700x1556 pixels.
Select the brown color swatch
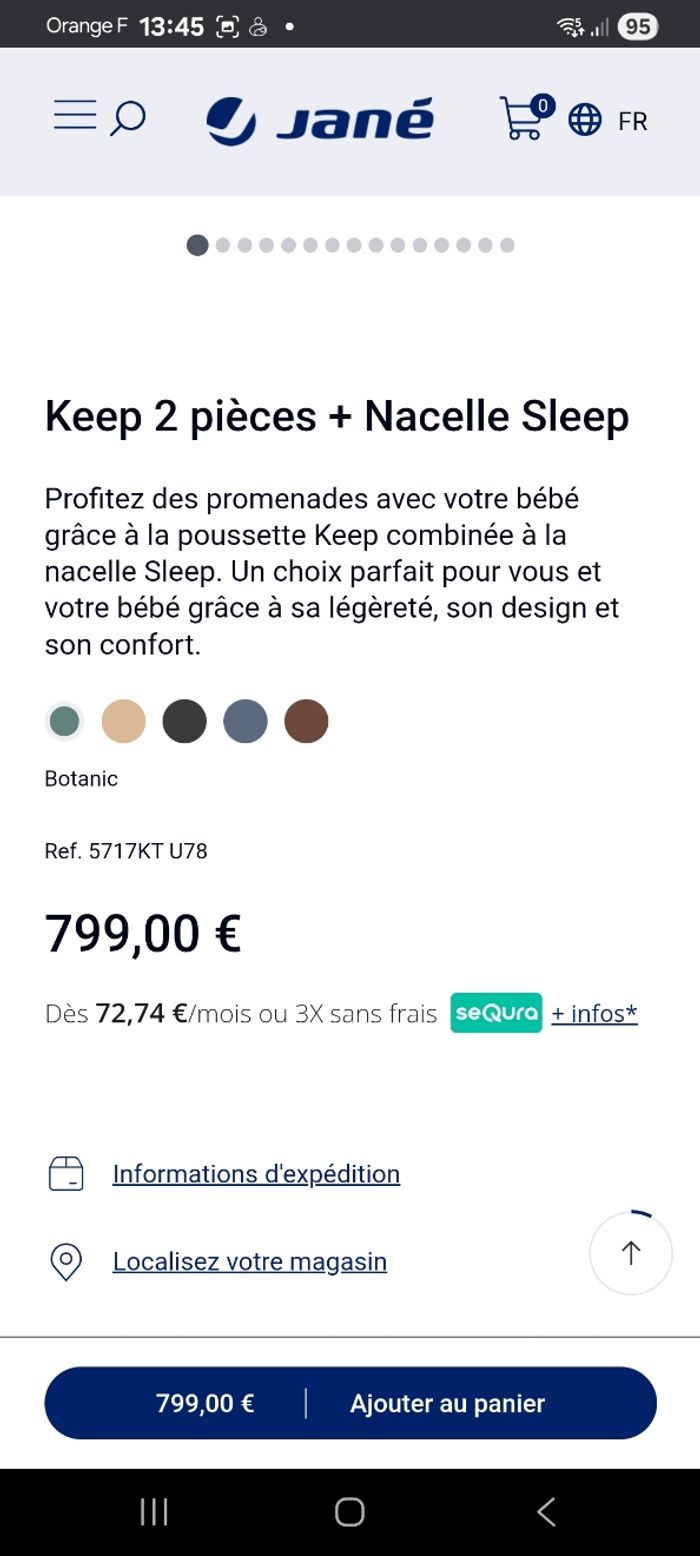click(308, 721)
